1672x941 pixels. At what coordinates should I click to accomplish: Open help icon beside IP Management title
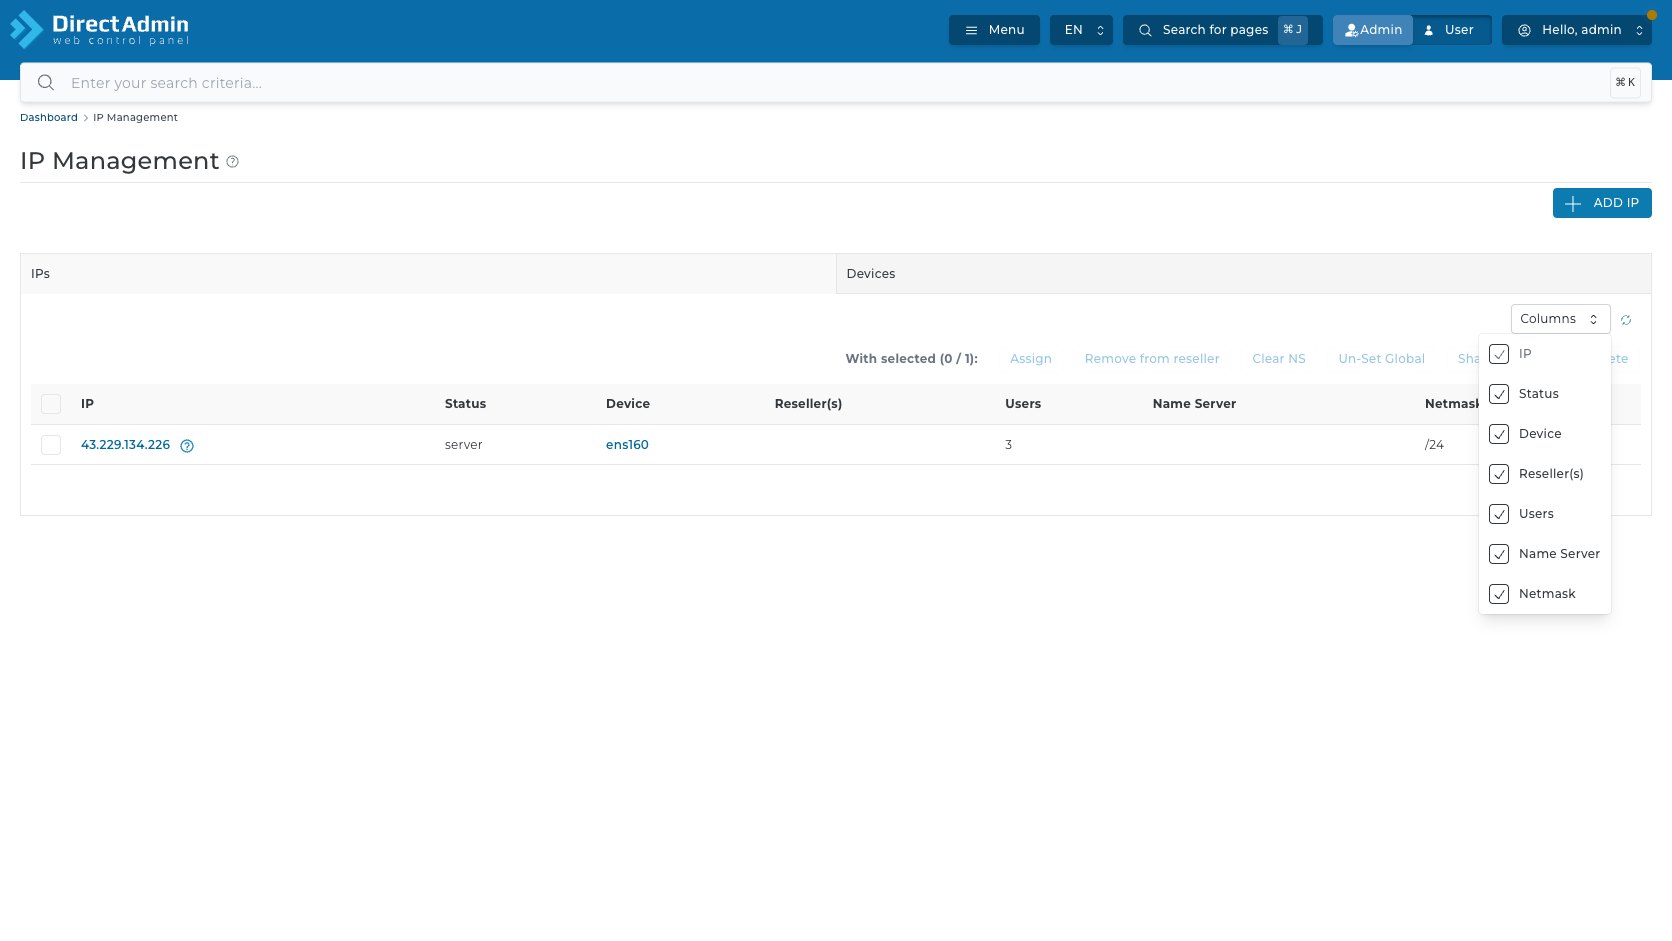point(233,162)
